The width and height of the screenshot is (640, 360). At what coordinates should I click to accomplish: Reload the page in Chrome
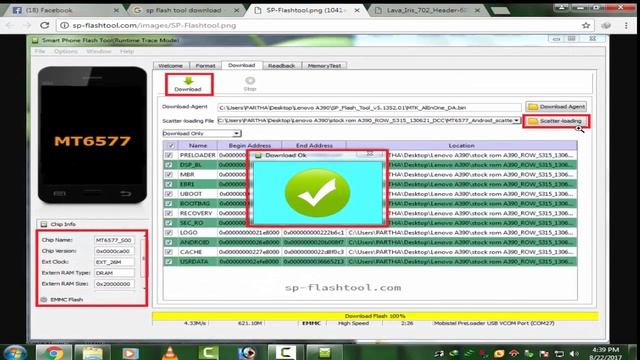44,25
